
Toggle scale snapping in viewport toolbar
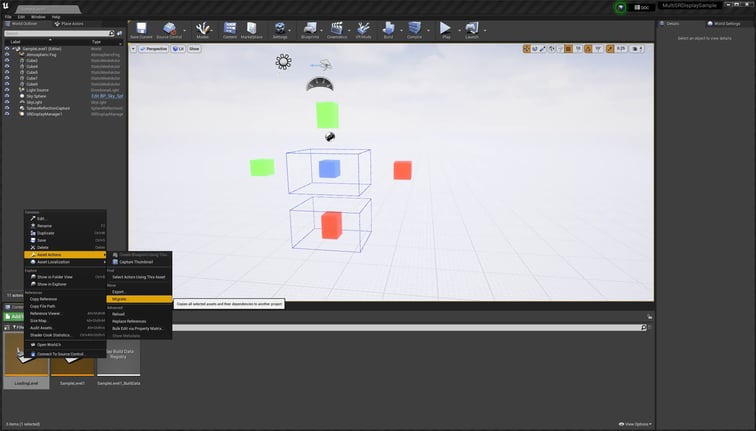[610, 49]
